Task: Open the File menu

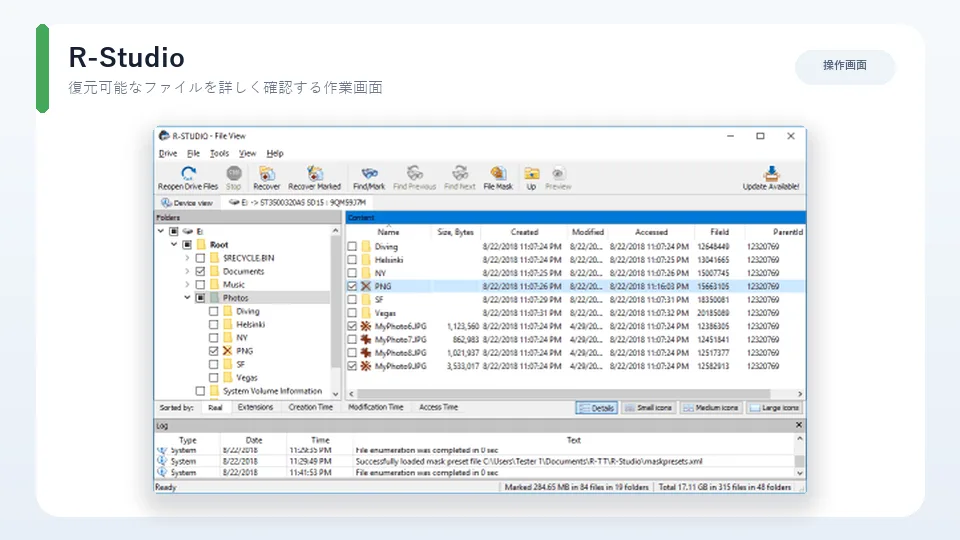Action: (193, 154)
